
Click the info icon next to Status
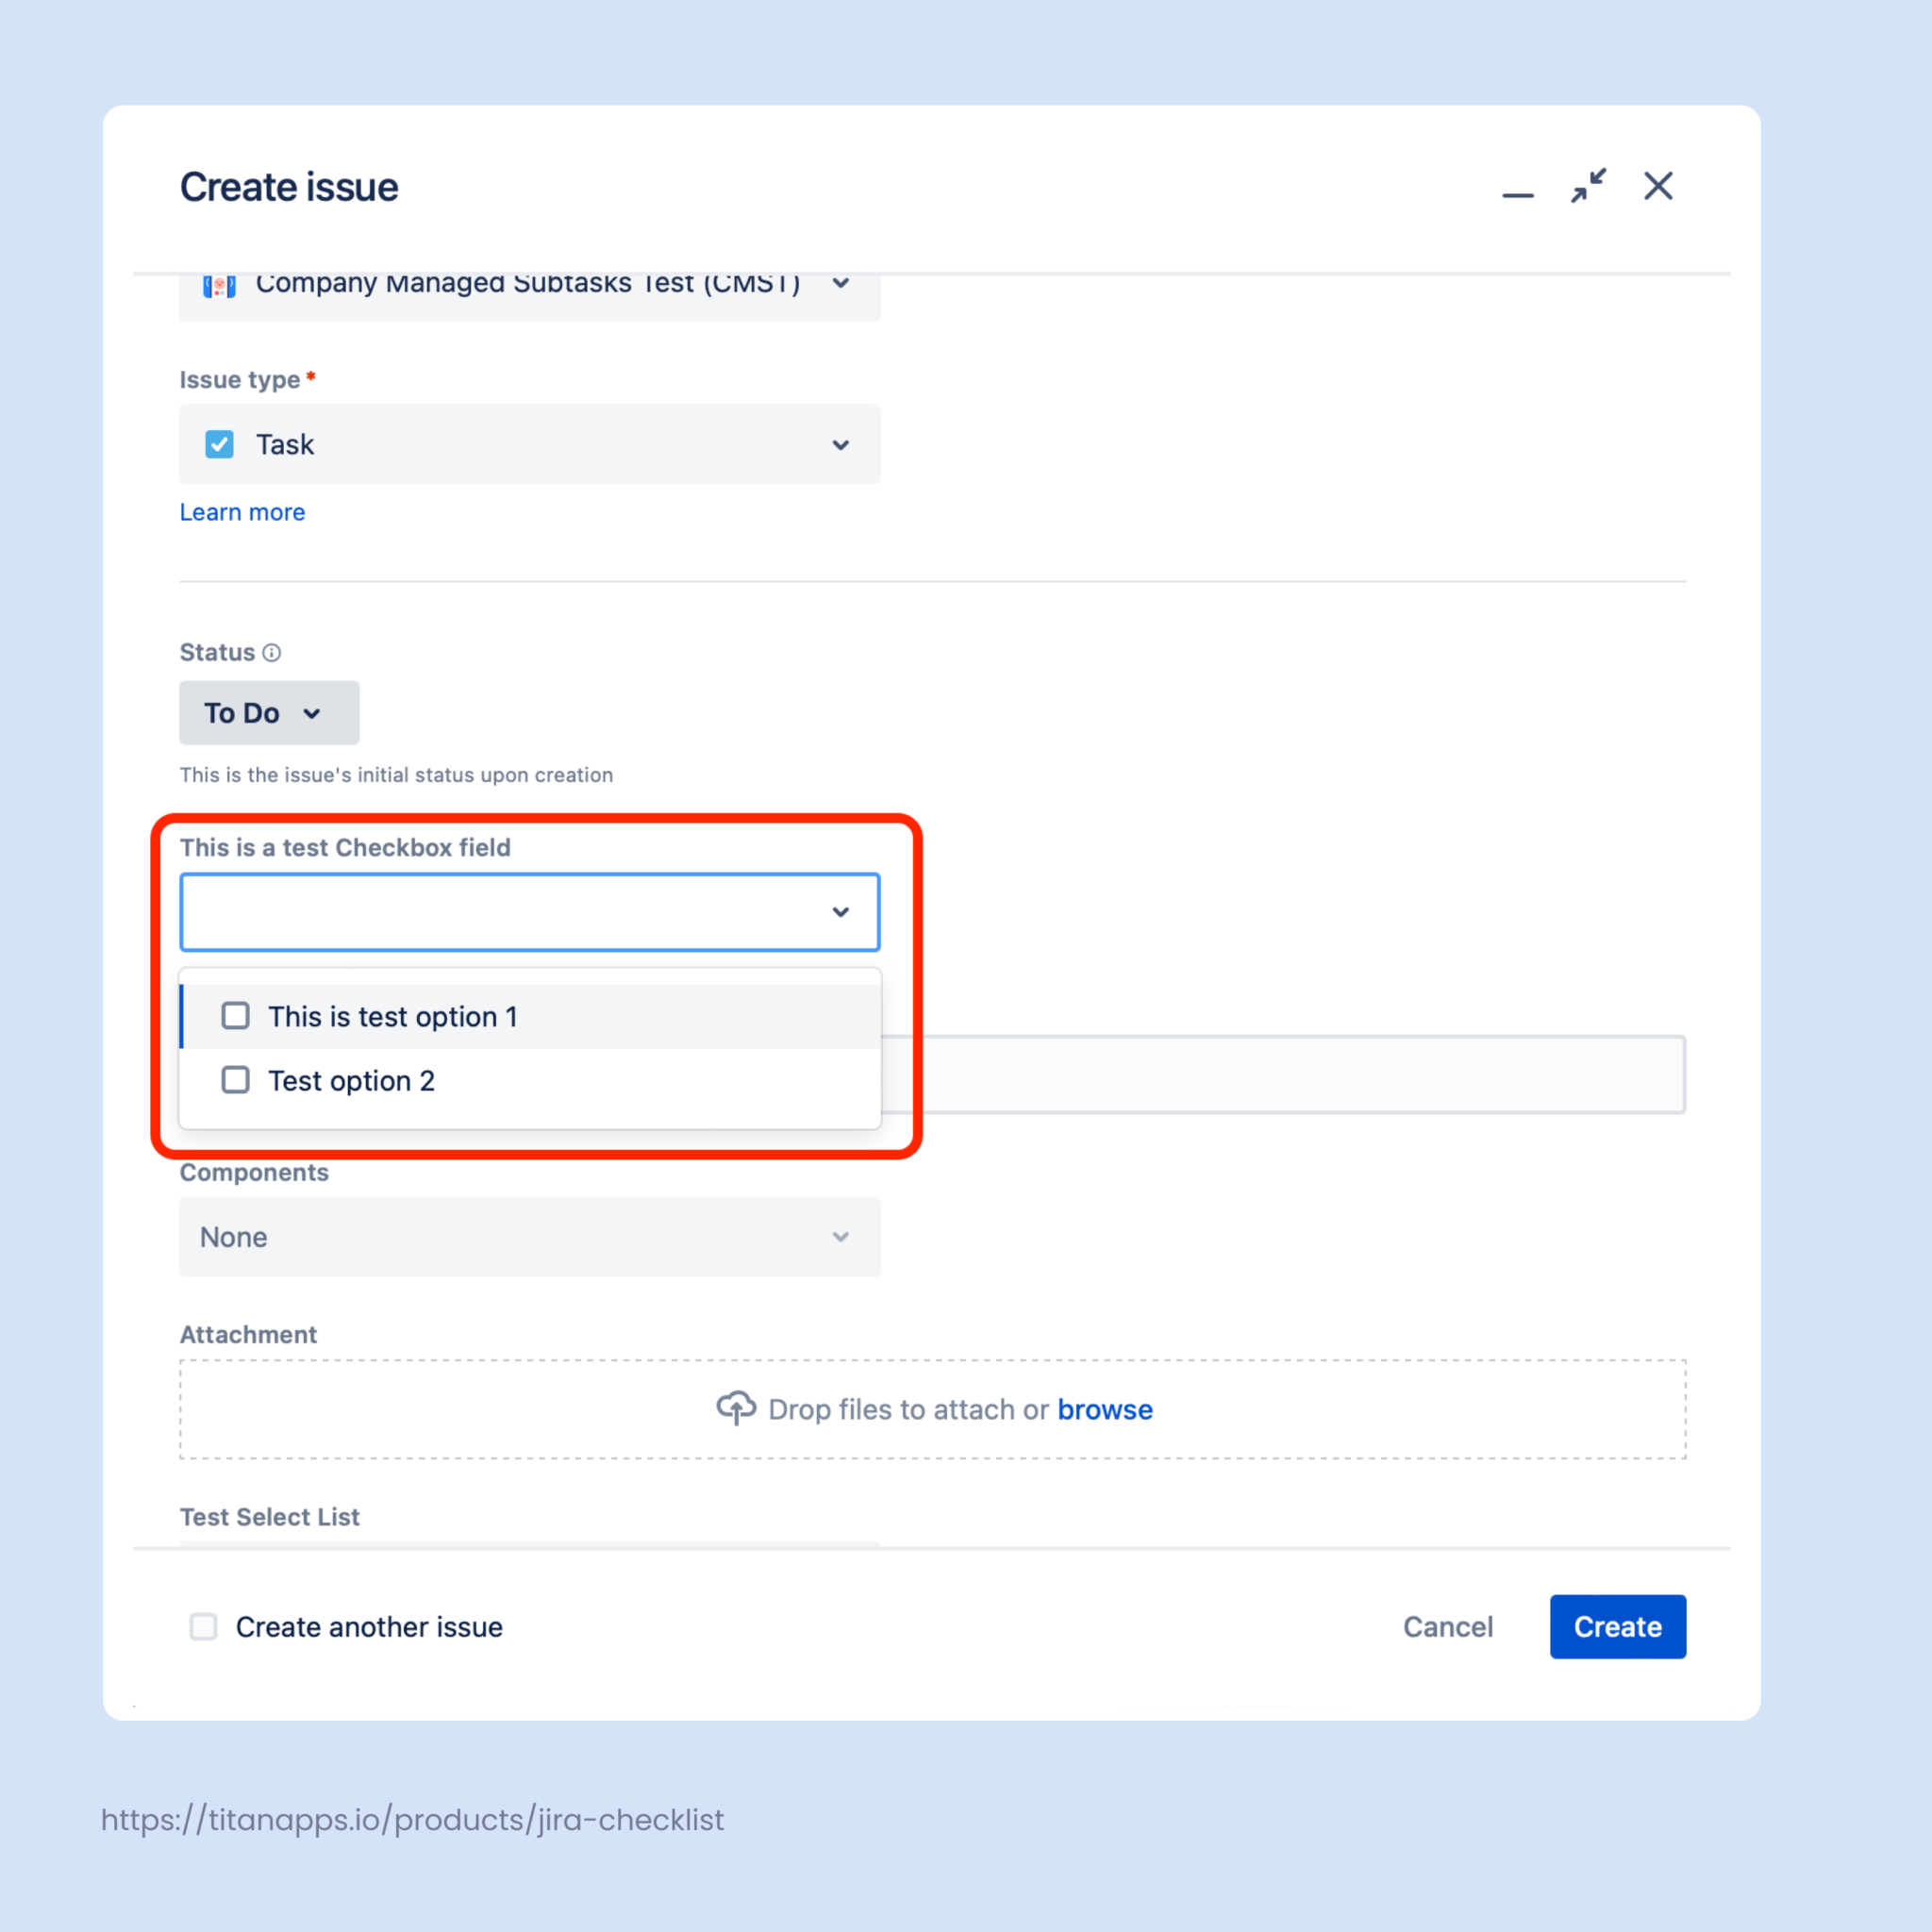(272, 652)
